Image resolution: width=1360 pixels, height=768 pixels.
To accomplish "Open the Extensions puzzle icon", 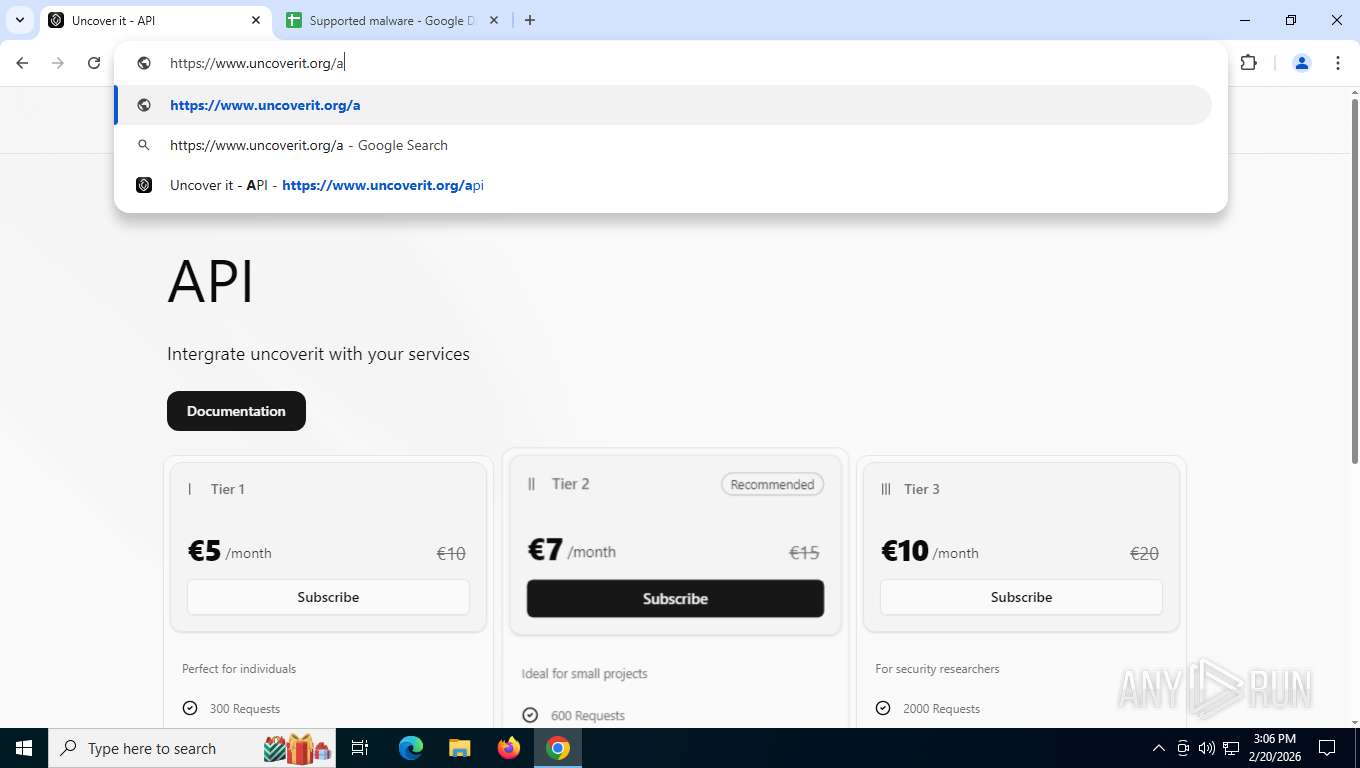I will click(1248, 63).
